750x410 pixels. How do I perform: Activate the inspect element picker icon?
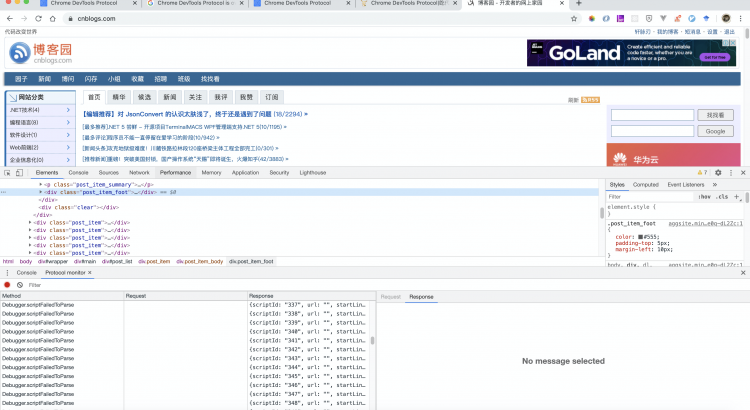pyautogui.click(x=9, y=172)
